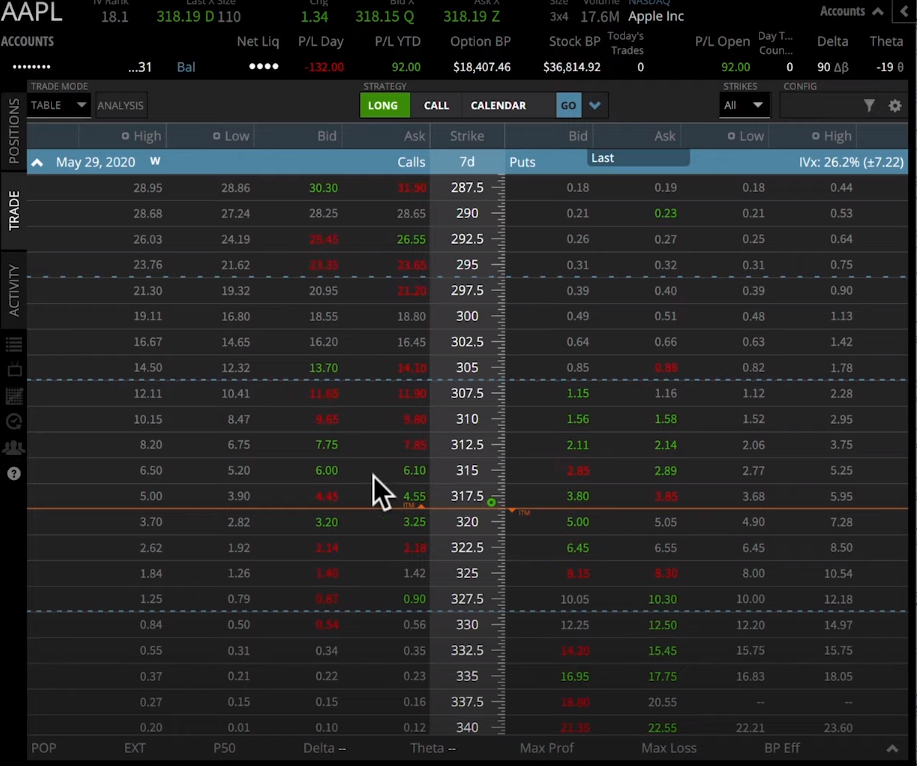Click the empty CONFIG input field
The width and height of the screenshot is (917, 766).
[x=821, y=106]
